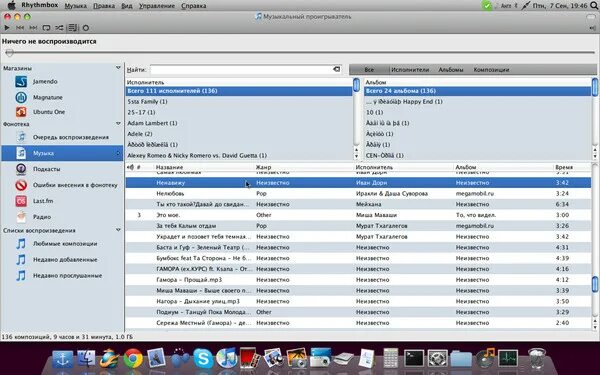Select the Альбомы search filter
This screenshot has height=375, width=600.
pyautogui.click(x=451, y=70)
